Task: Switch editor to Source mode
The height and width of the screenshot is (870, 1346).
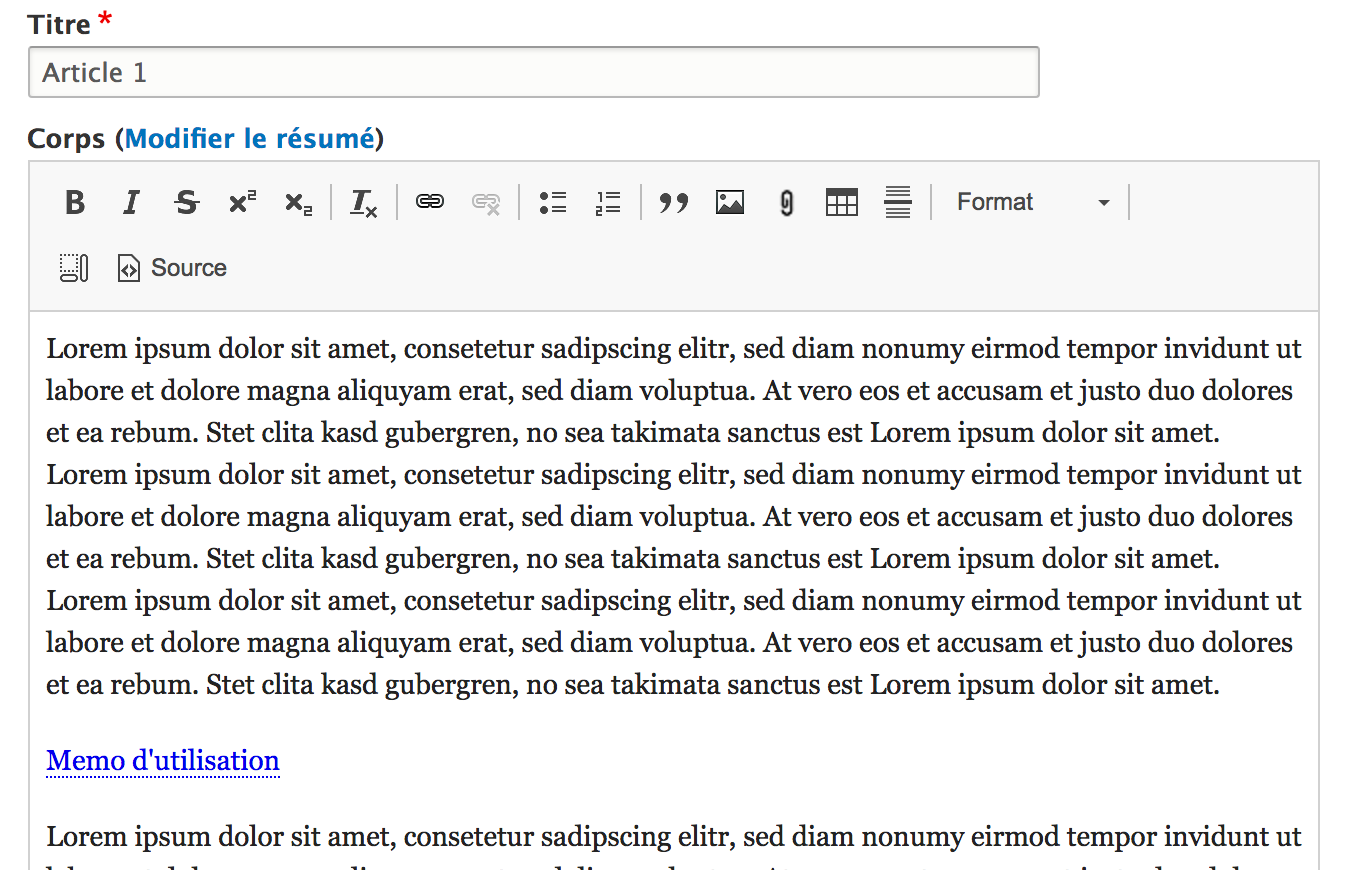Action: tap(172, 268)
